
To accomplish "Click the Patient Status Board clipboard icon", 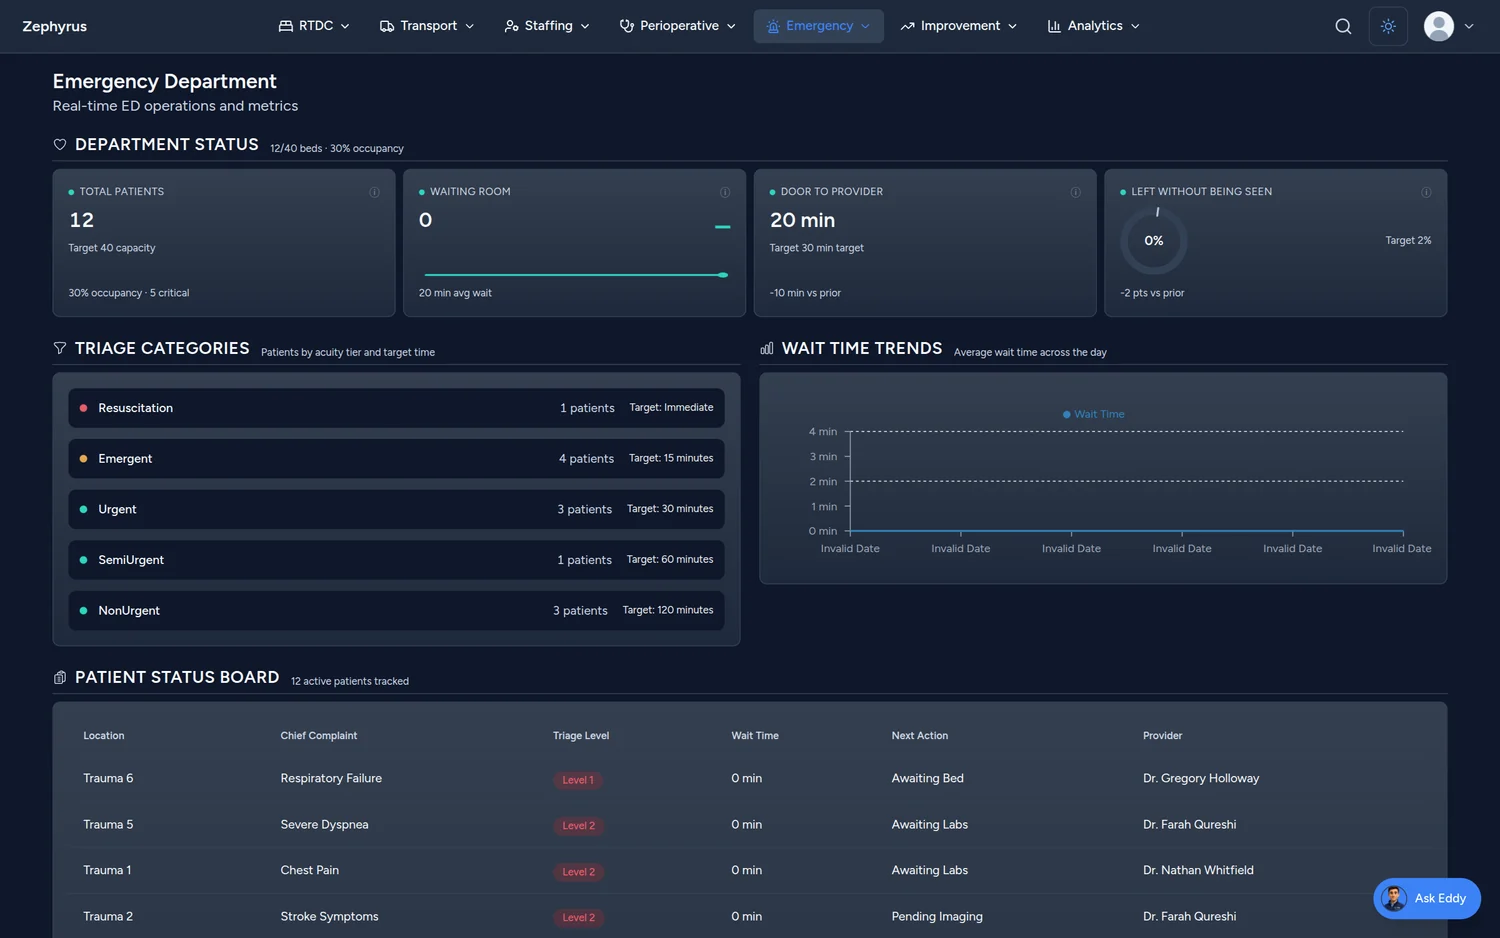I will [60, 678].
